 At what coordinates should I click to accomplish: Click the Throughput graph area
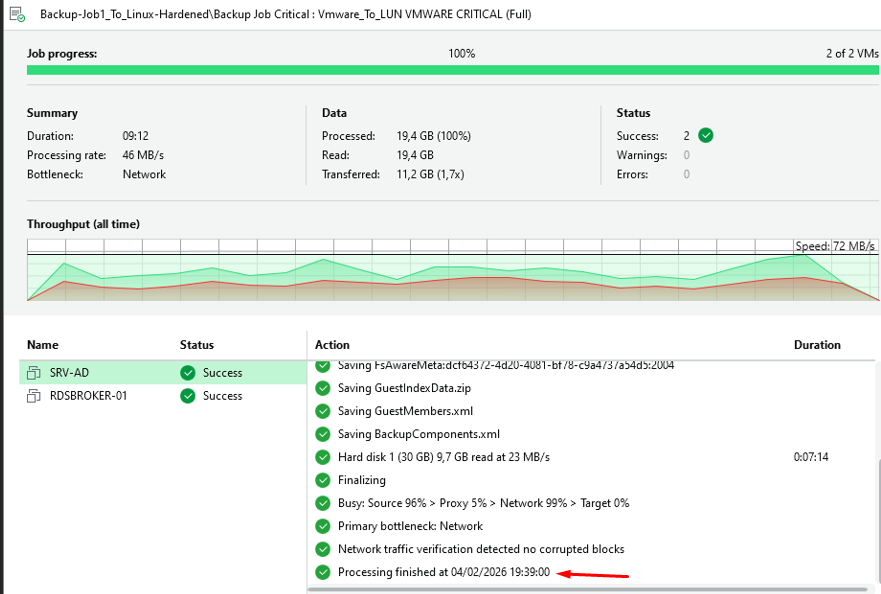(440, 270)
